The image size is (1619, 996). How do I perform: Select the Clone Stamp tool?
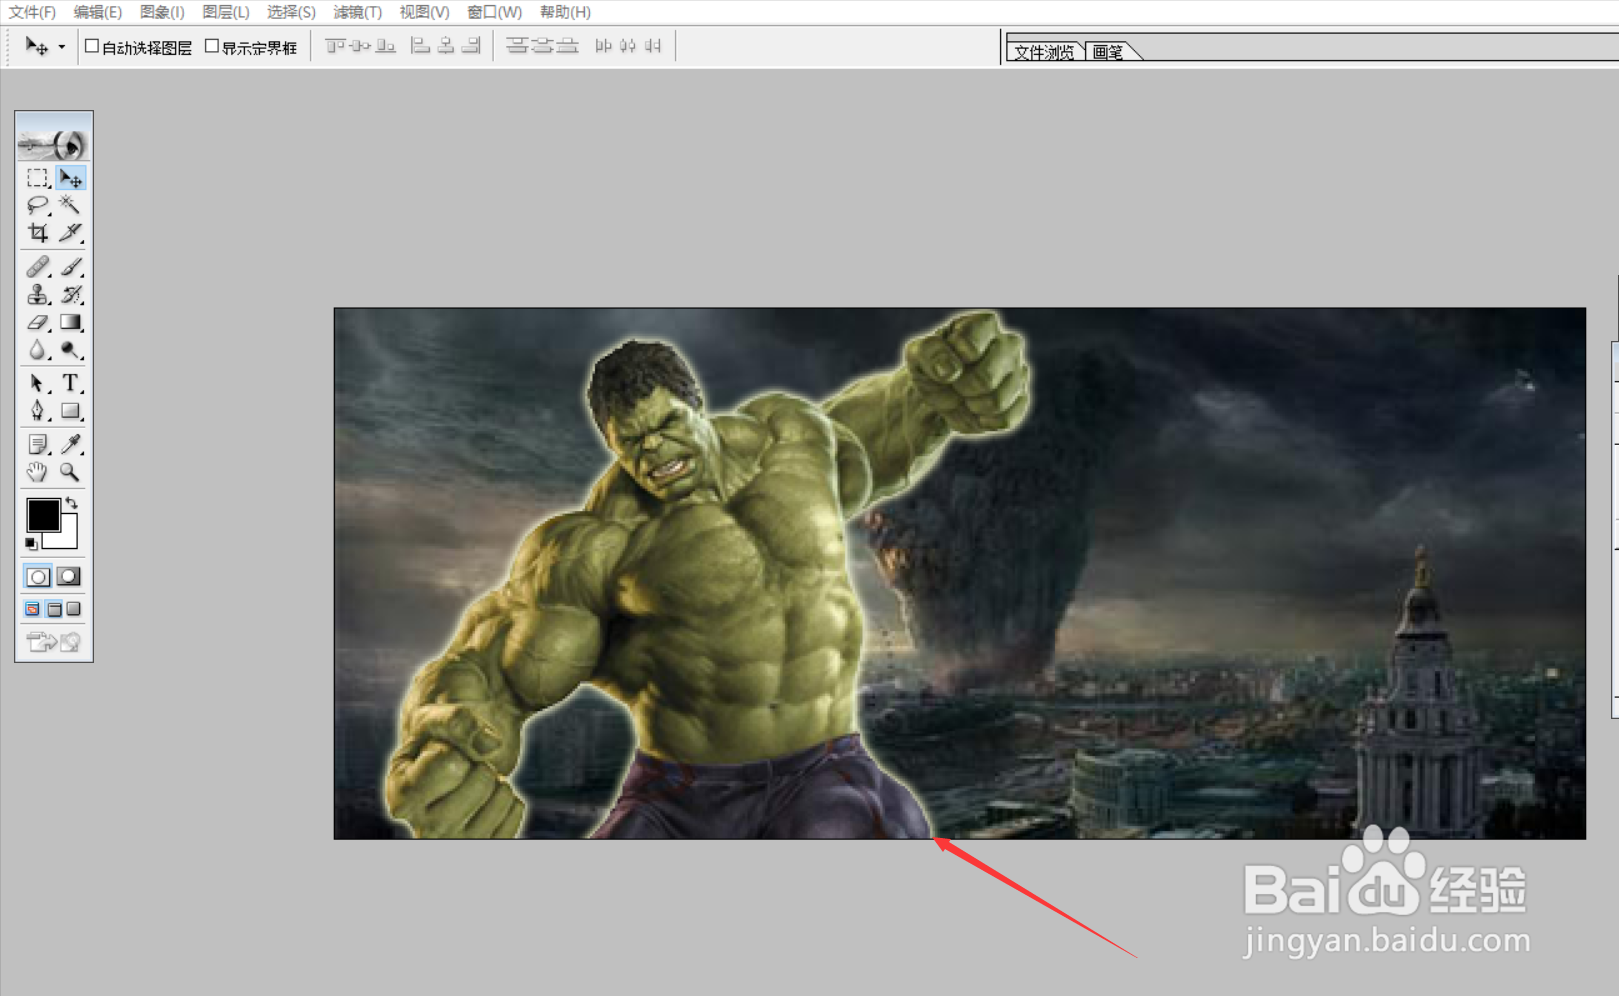tap(38, 295)
